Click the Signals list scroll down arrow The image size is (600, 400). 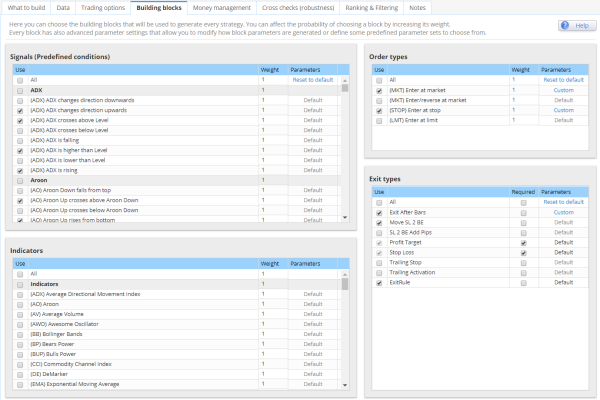(345, 217)
